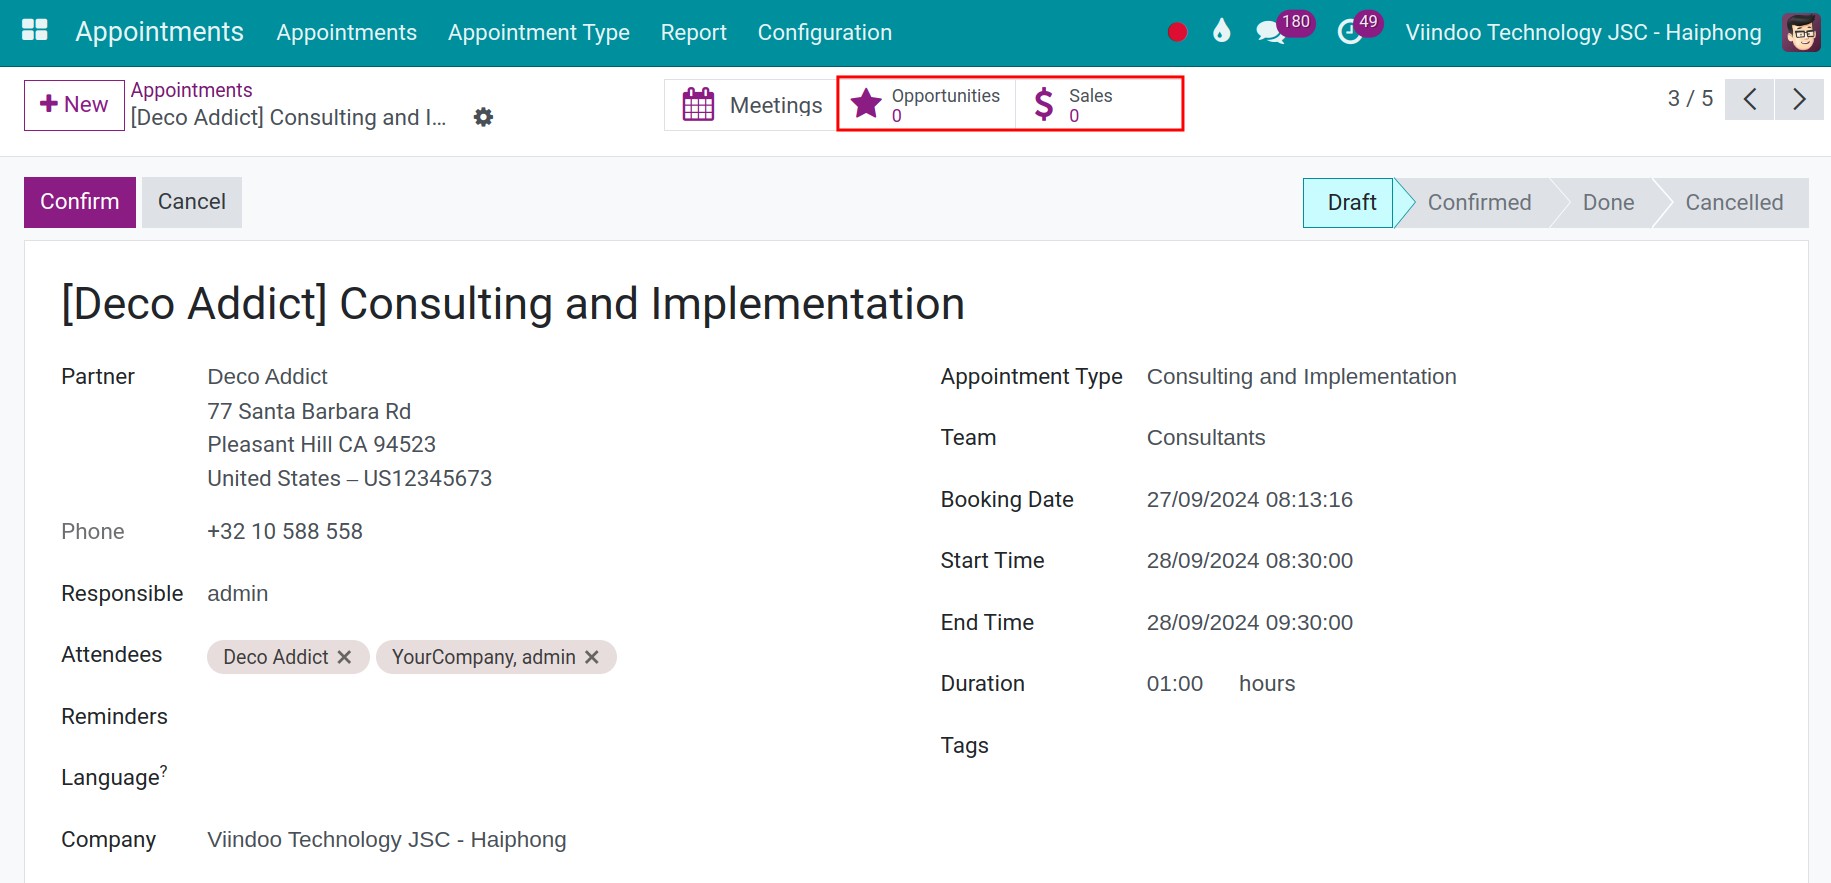
Task: Edit the appointment title field
Action: pyautogui.click(x=513, y=304)
